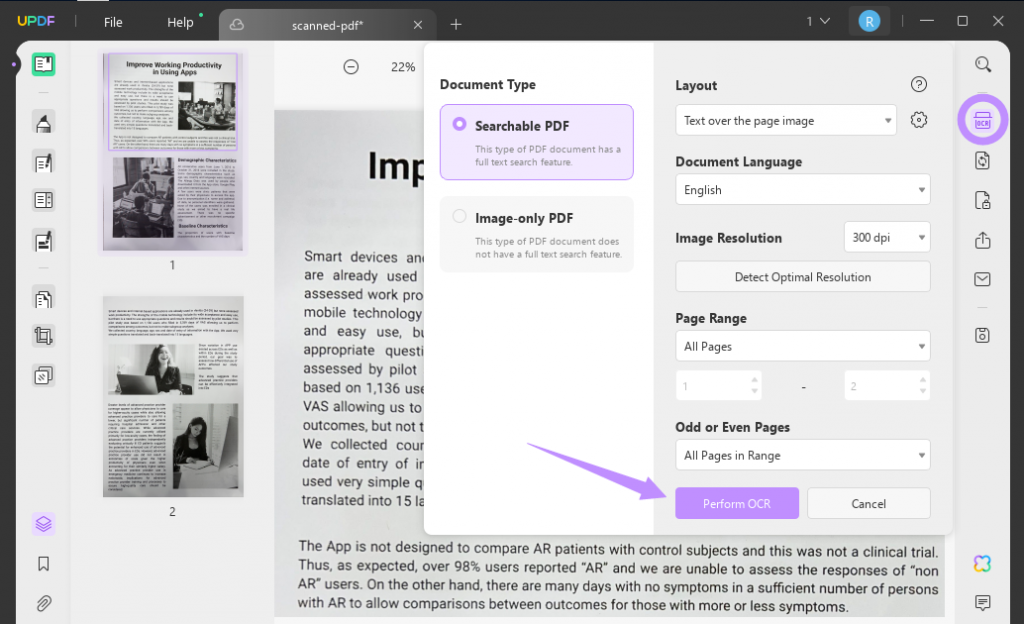Viewport: 1024px width, 624px height.
Task: Open the Email tool icon
Action: tap(981, 279)
